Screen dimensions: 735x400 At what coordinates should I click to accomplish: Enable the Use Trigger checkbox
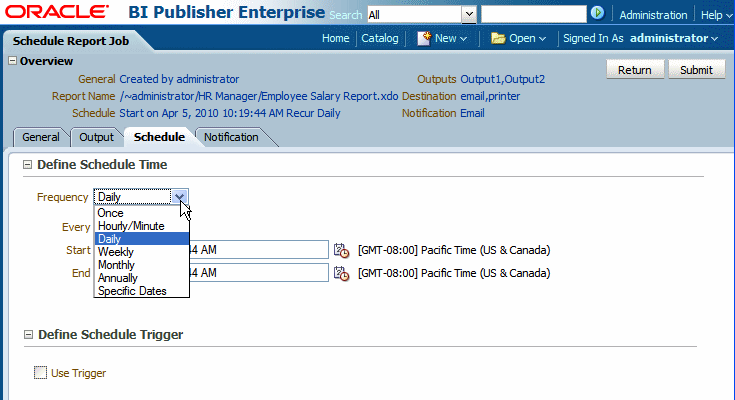(x=40, y=373)
